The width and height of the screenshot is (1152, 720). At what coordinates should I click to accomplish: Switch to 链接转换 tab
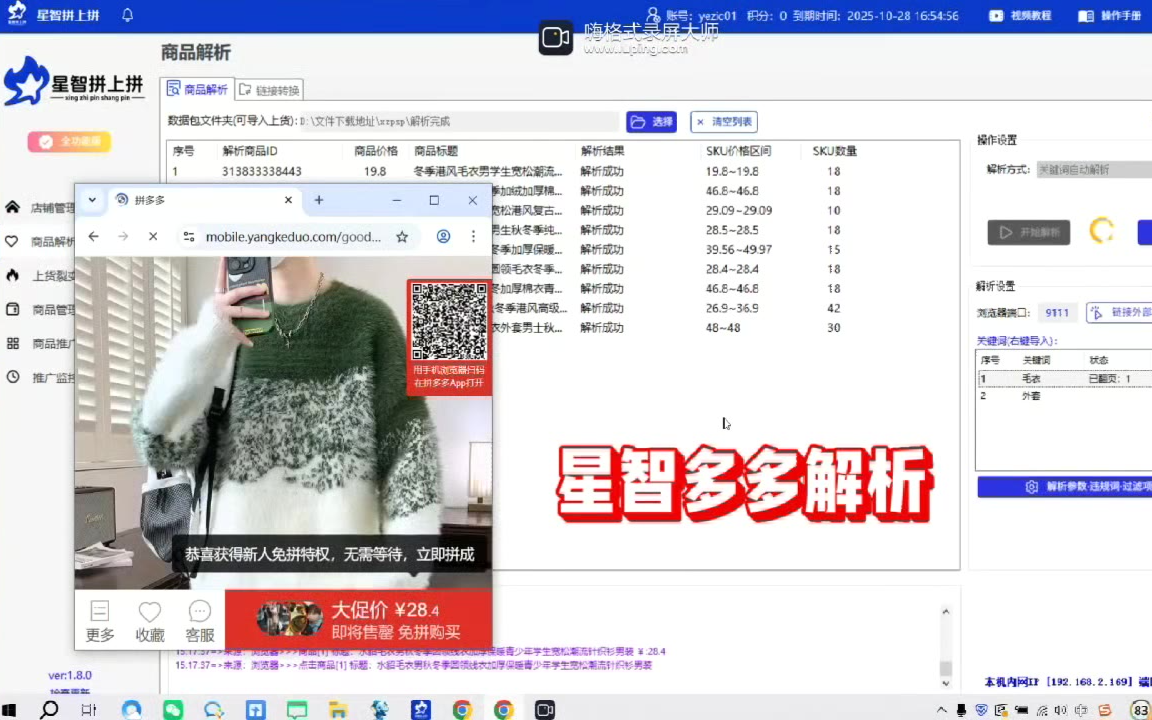click(x=270, y=90)
